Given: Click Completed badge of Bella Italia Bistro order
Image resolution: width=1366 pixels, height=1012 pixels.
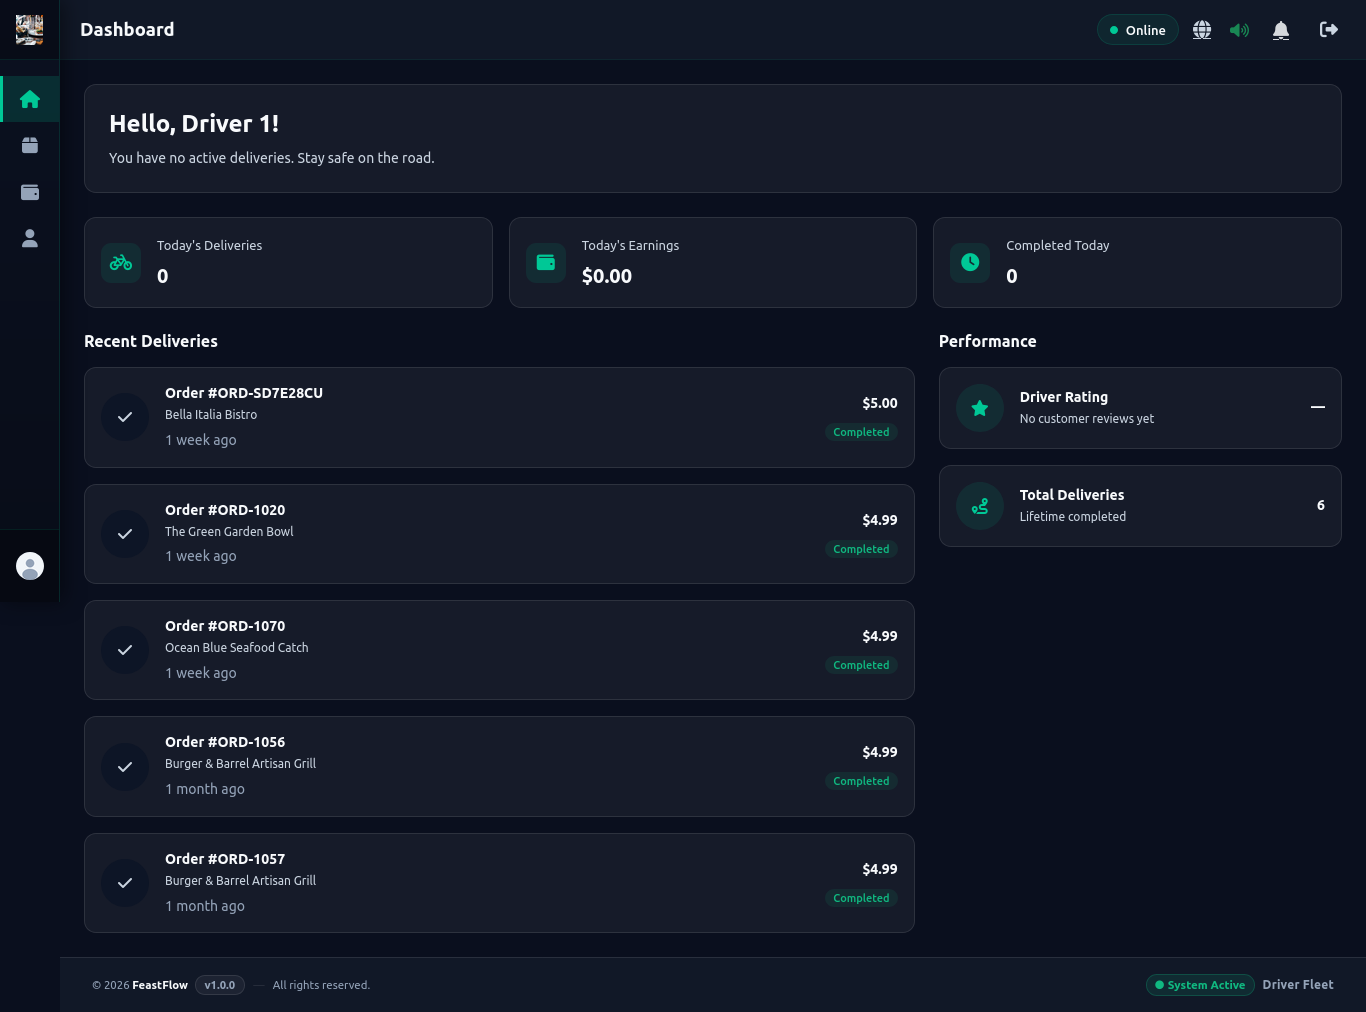Looking at the screenshot, I should [861, 432].
